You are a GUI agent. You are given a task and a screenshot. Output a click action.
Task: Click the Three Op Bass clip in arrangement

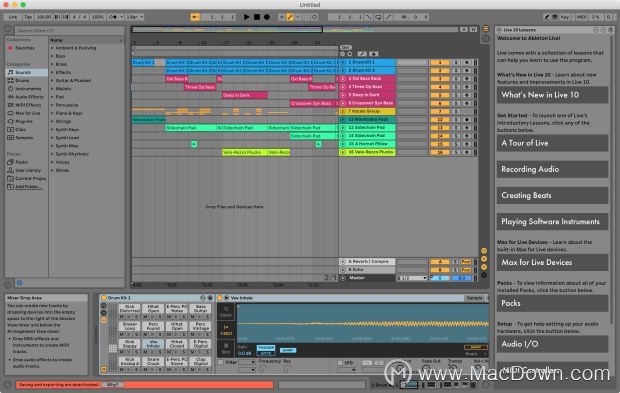point(200,87)
